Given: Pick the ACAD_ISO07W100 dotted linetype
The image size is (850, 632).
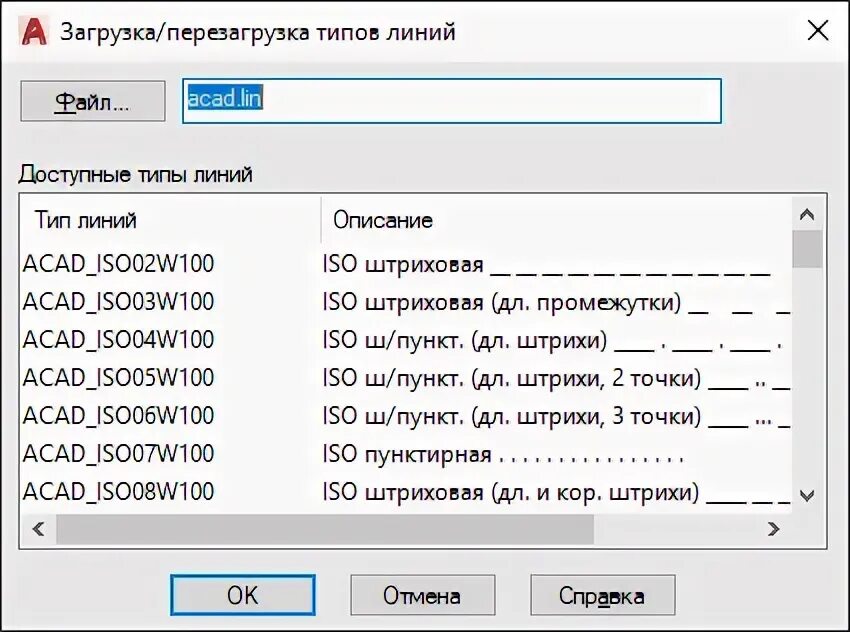Looking at the screenshot, I should 118,454.
